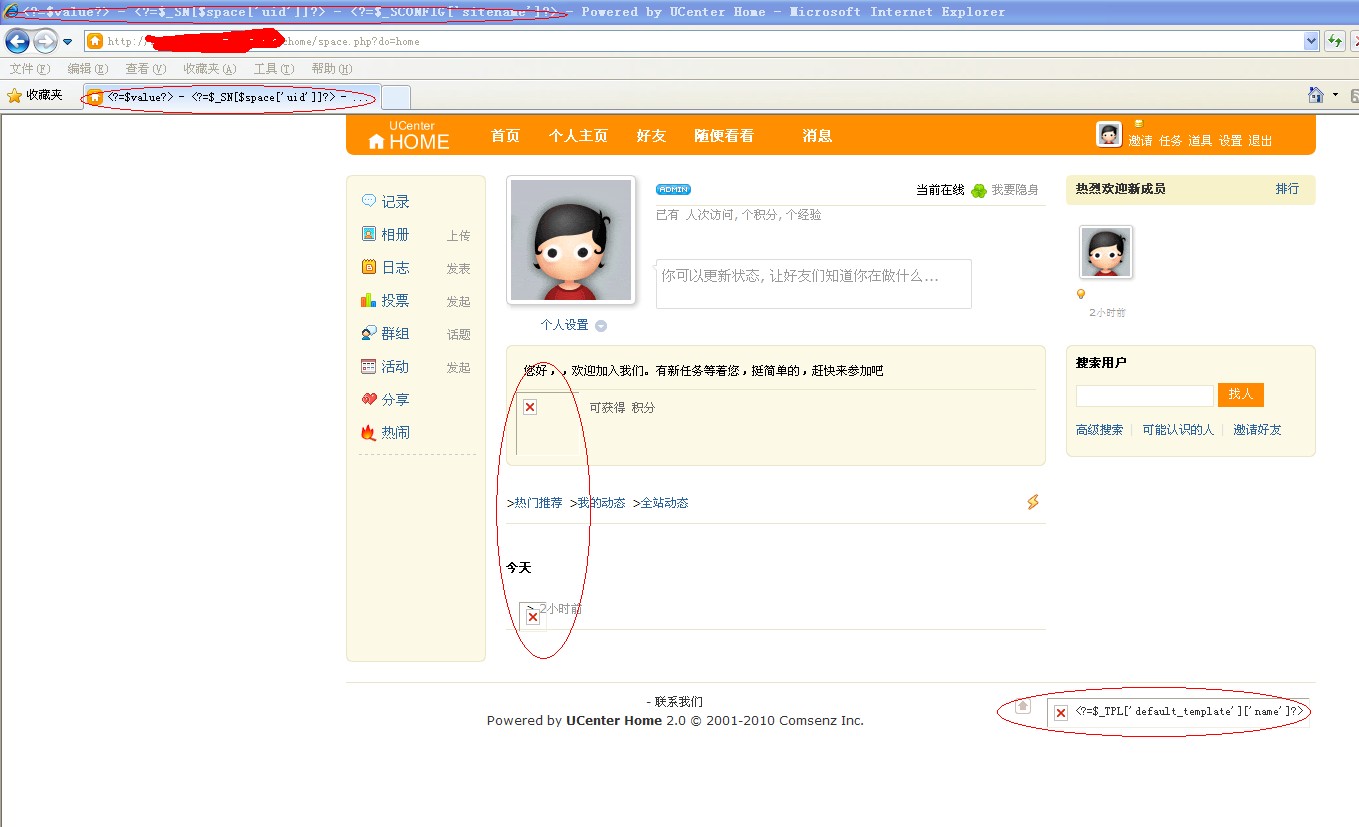Open 分享 in the sidebar
This screenshot has width=1359, height=827.
coord(395,400)
